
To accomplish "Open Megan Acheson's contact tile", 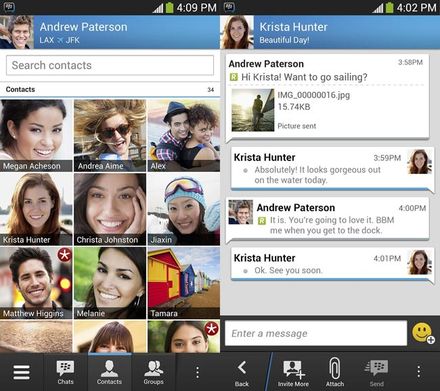I will (x=36, y=136).
